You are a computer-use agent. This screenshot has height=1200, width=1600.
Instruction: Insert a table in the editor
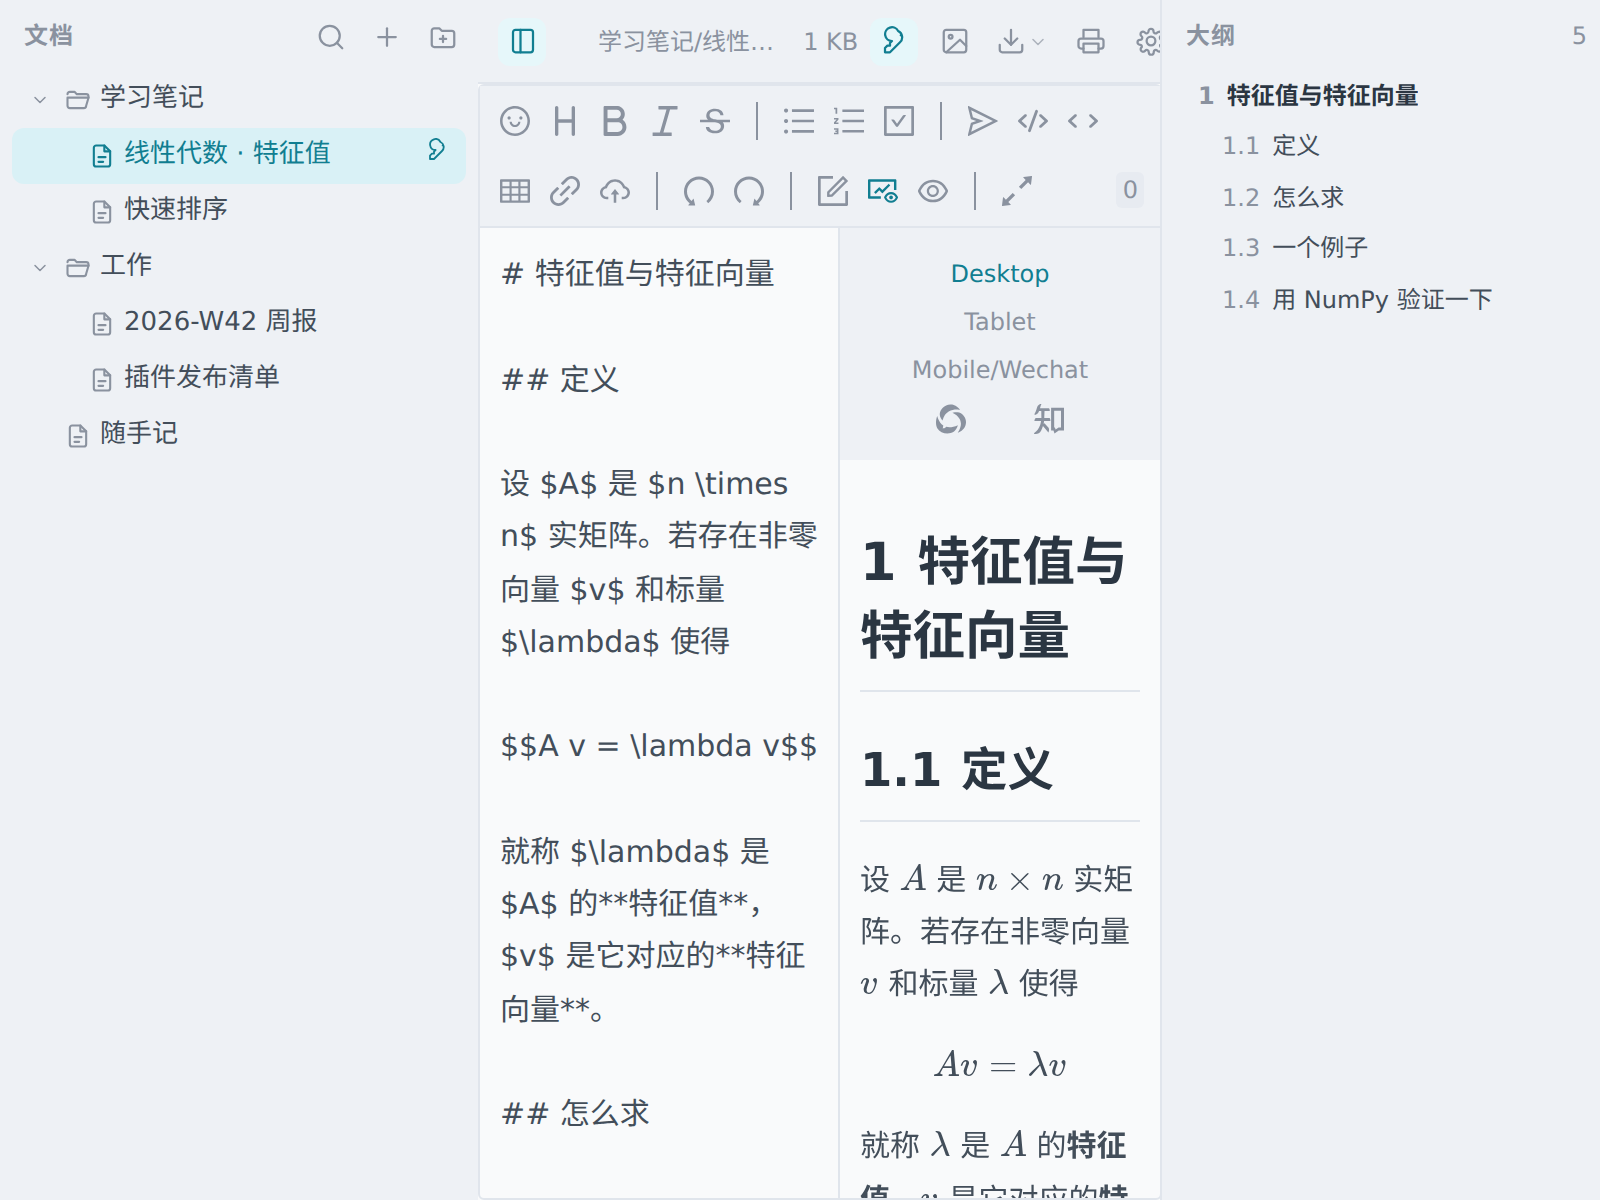point(515,191)
